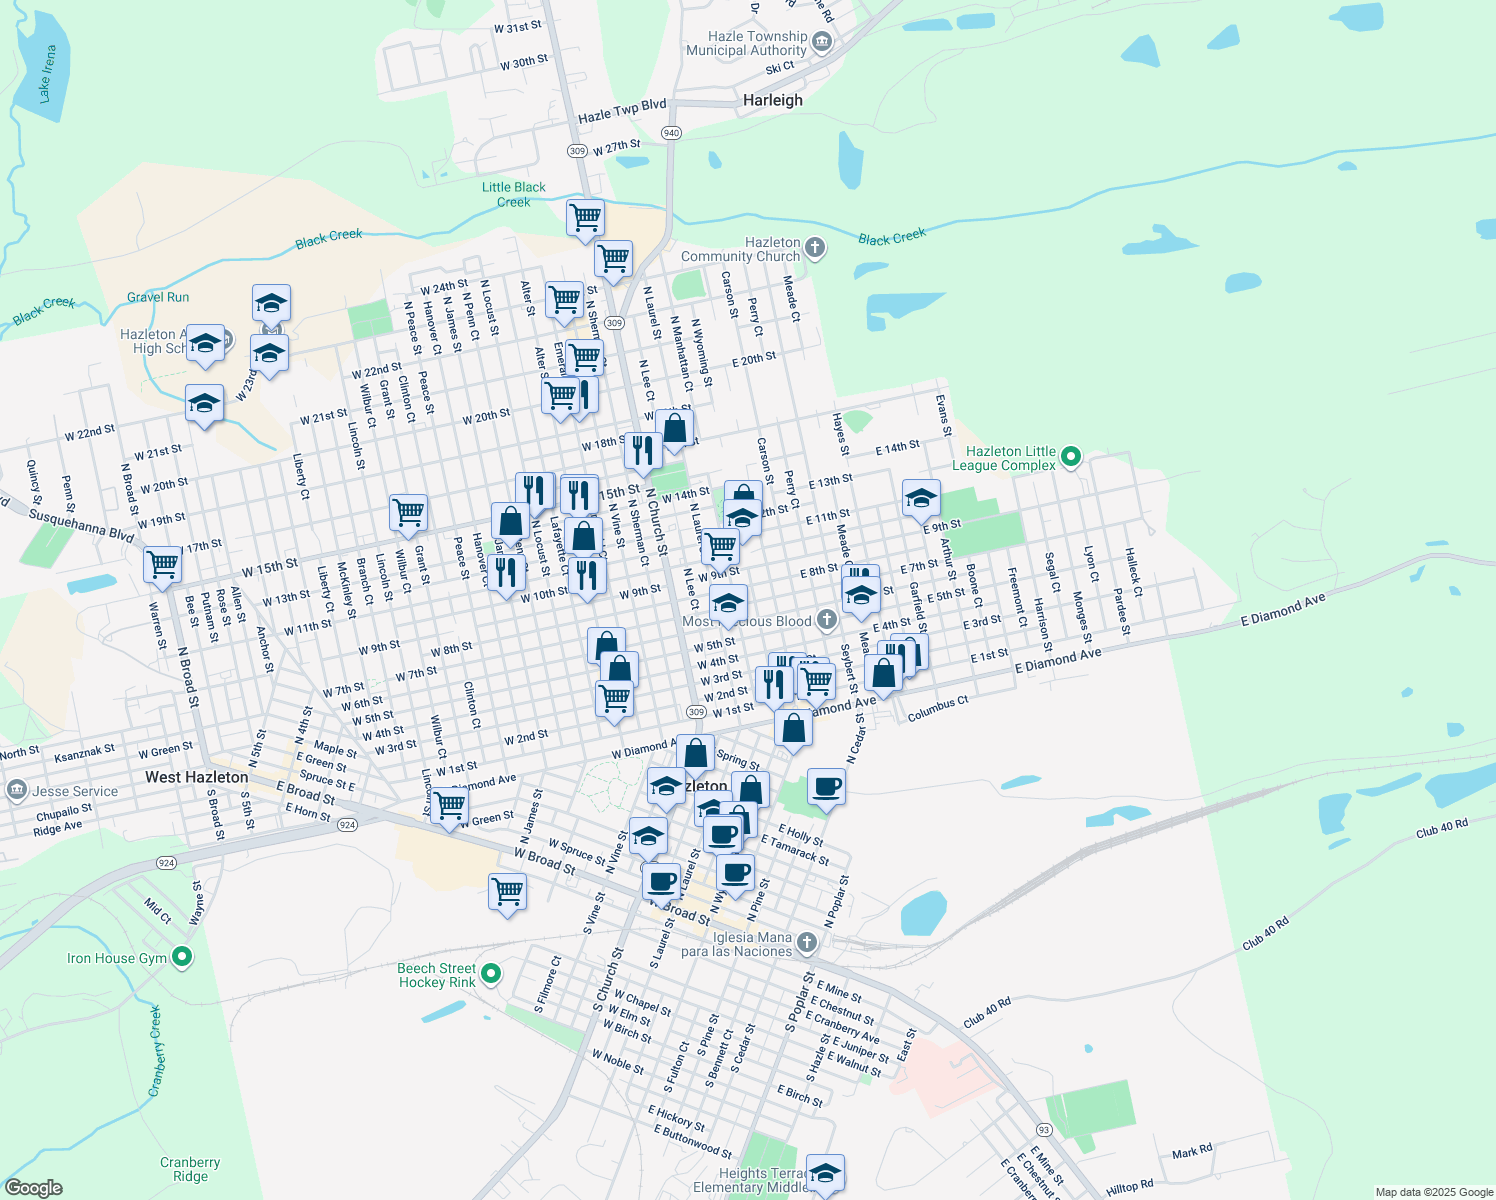1496x1200 pixels.
Task: Select the school marker near E 9th St
Action: tap(921, 499)
